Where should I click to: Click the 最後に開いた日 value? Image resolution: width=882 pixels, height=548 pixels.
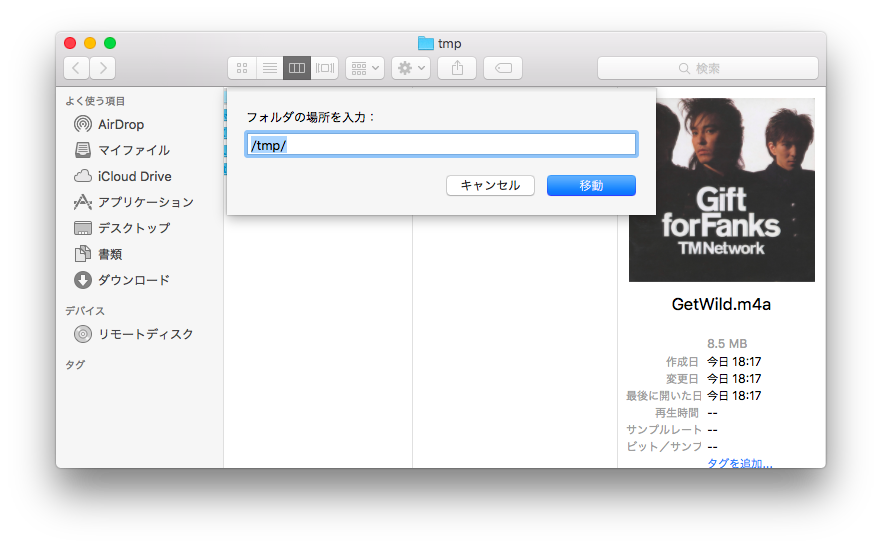[x=734, y=396]
